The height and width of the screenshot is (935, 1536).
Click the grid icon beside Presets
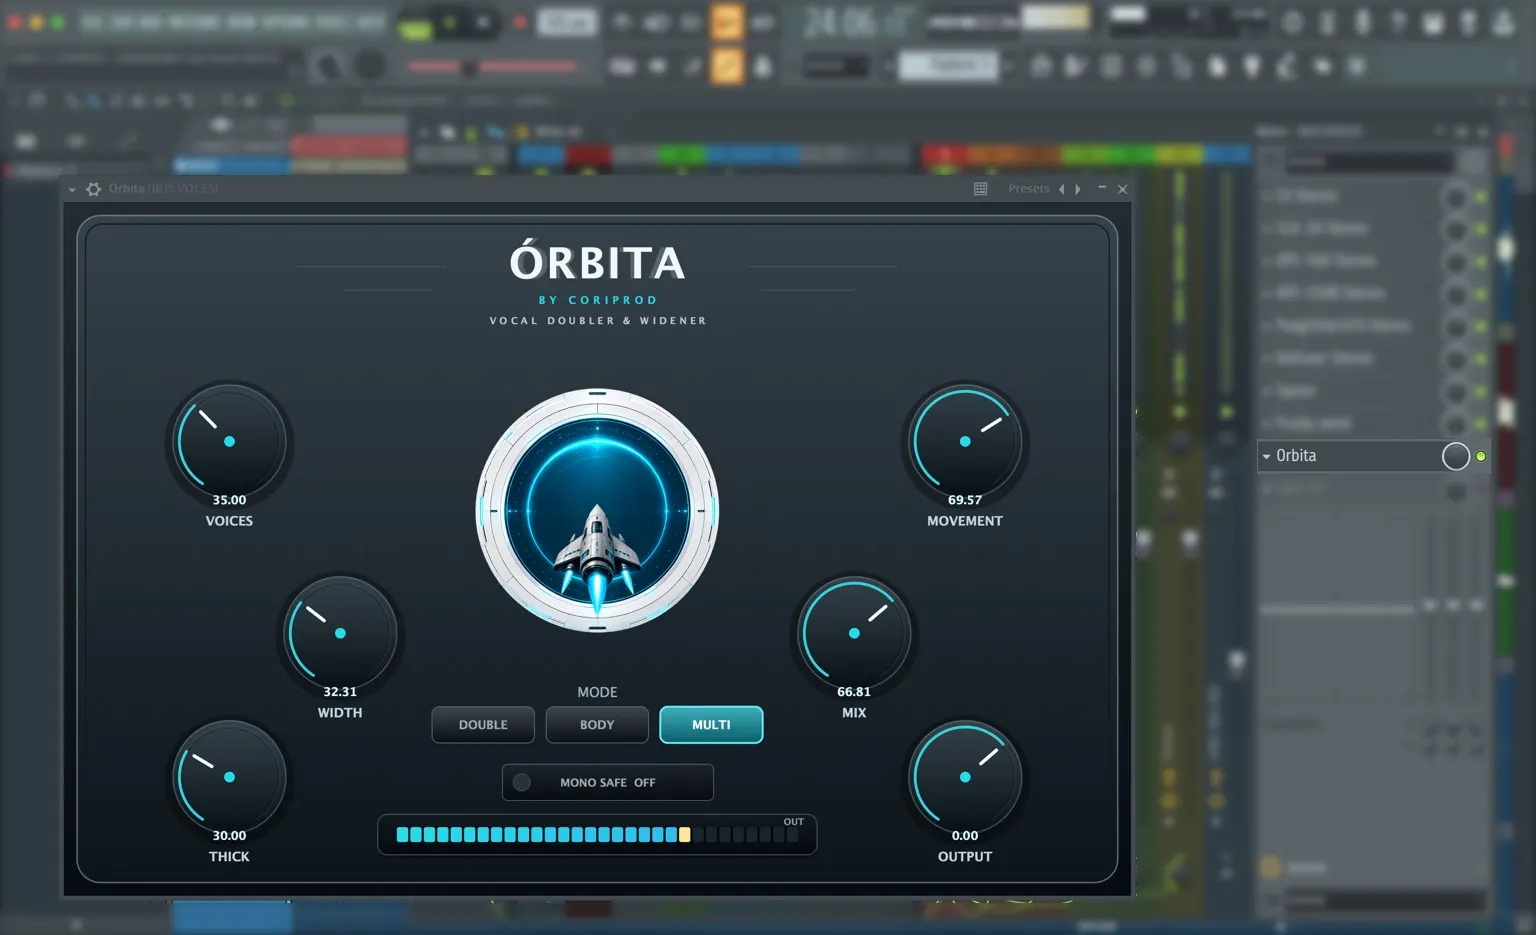(980, 189)
